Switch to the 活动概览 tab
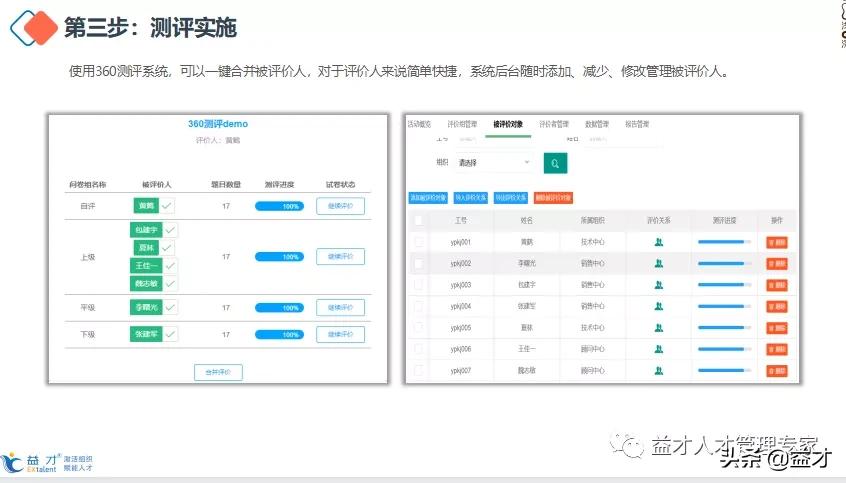This screenshot has height=483, width=846. click(419, 124)
